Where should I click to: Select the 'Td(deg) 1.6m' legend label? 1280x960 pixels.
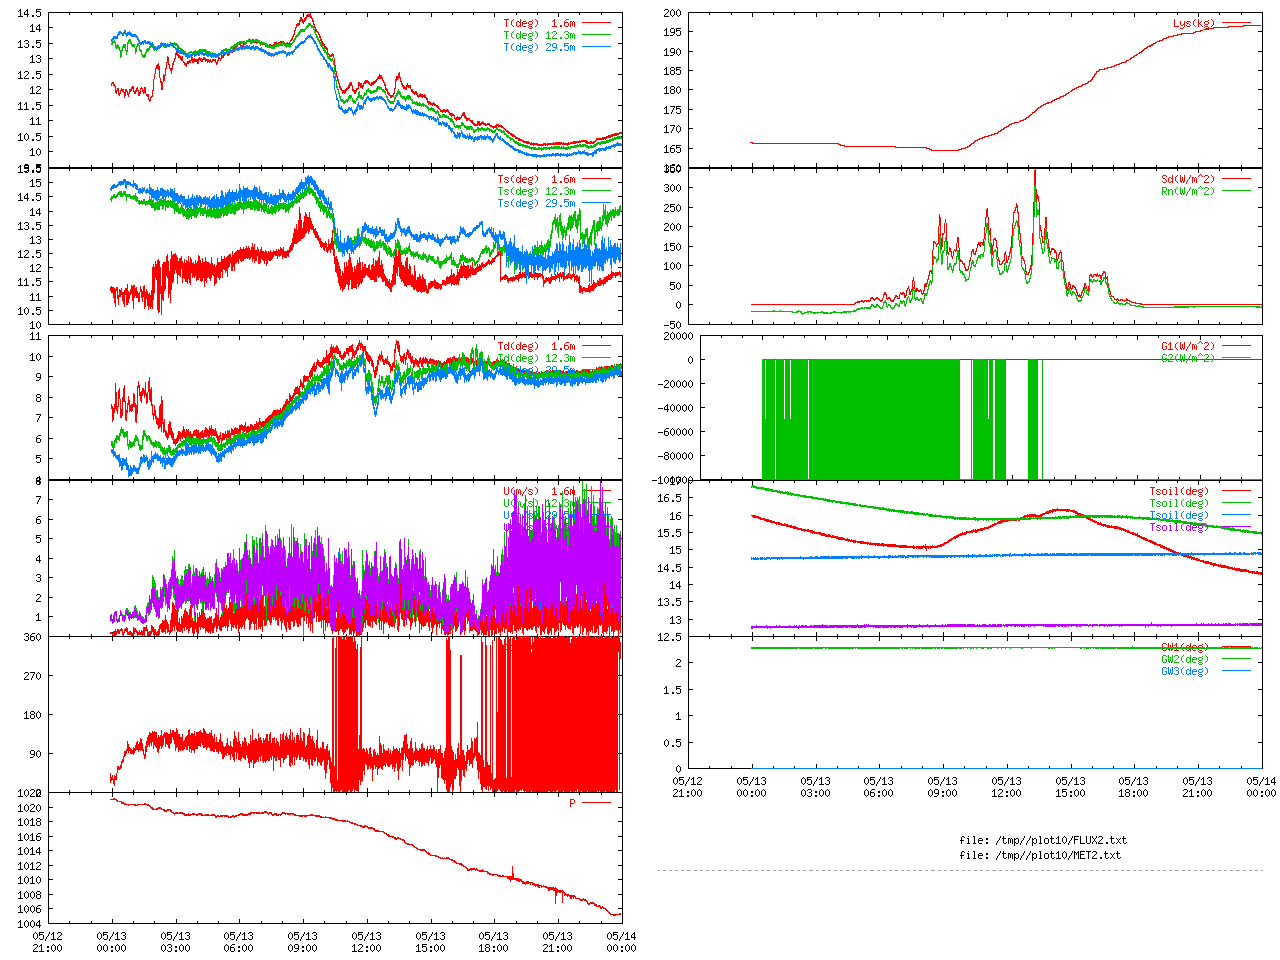[x=536, y=346]
